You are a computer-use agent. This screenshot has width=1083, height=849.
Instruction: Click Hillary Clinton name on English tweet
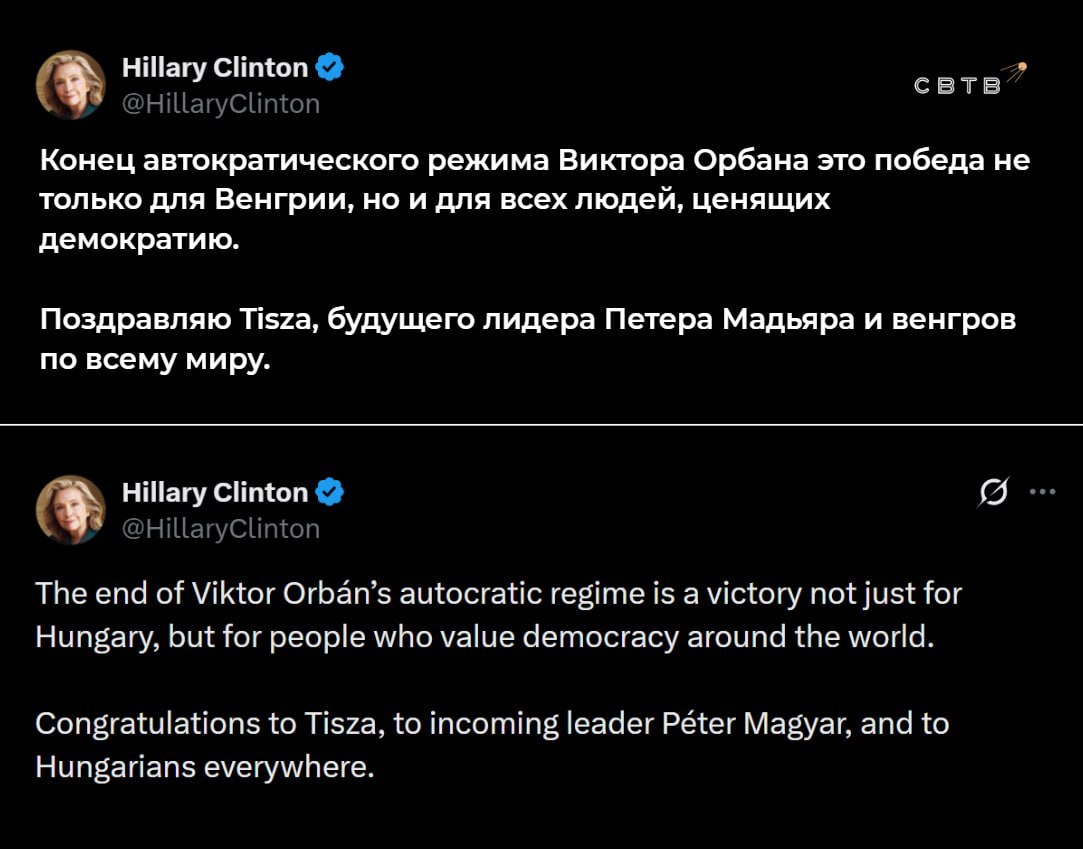tap(214, 492)
